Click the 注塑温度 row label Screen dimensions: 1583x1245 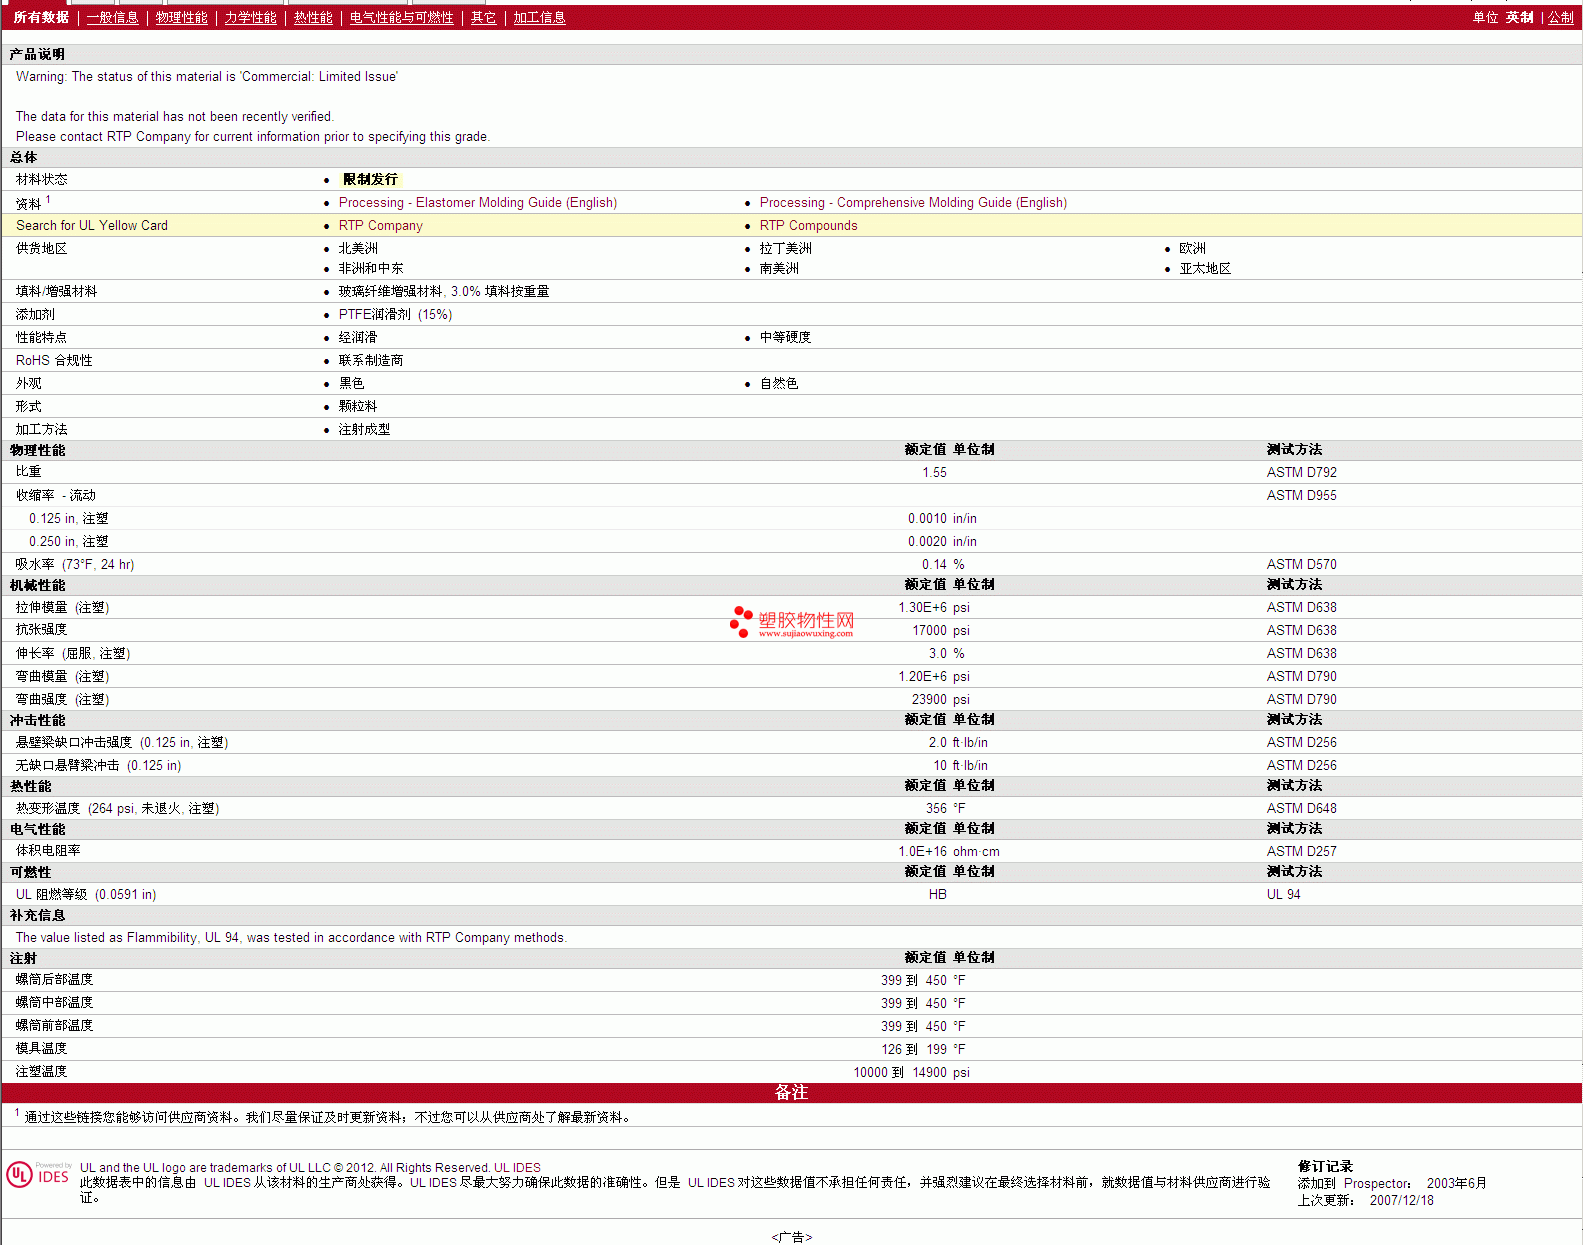pos(41,1071)
